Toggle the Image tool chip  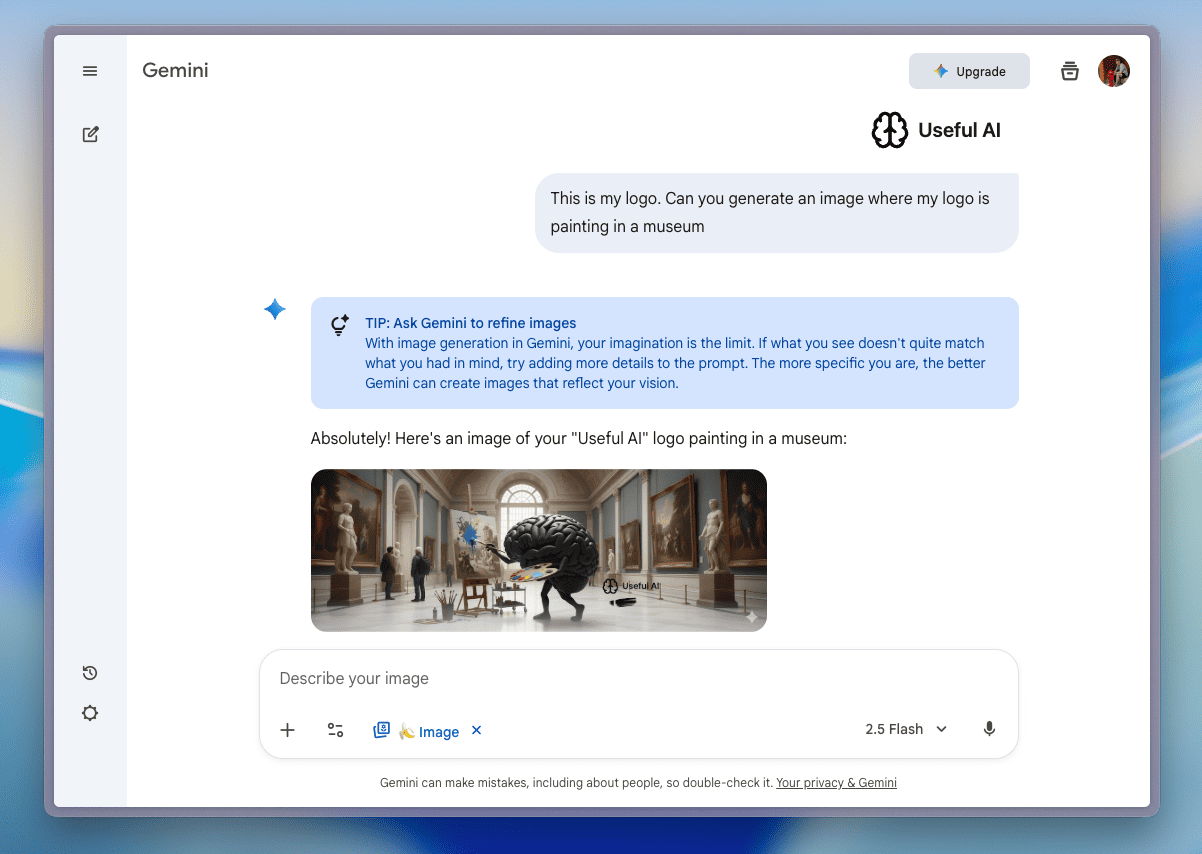(x=417, y=731)
